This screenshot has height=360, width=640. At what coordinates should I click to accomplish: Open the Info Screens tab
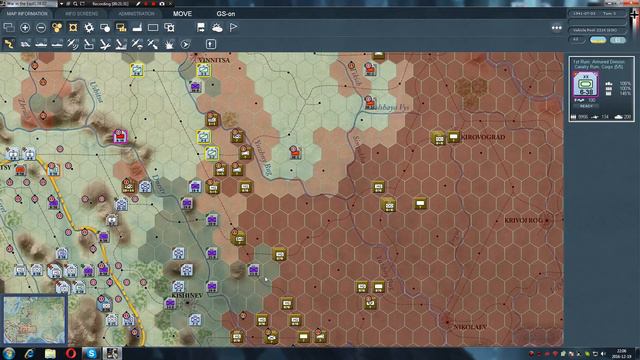[82, 14]
